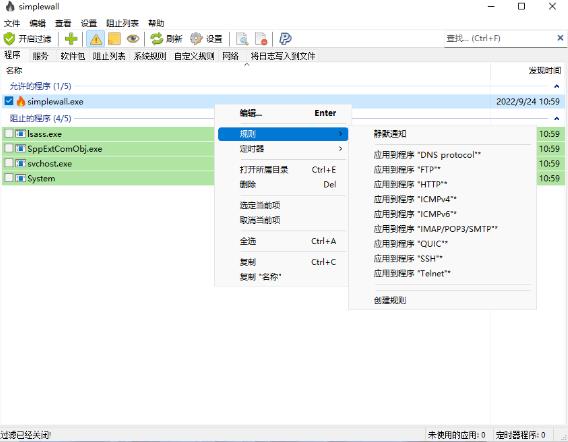
Task: Click the PayPal donate icon
Action: coord(285,39)
